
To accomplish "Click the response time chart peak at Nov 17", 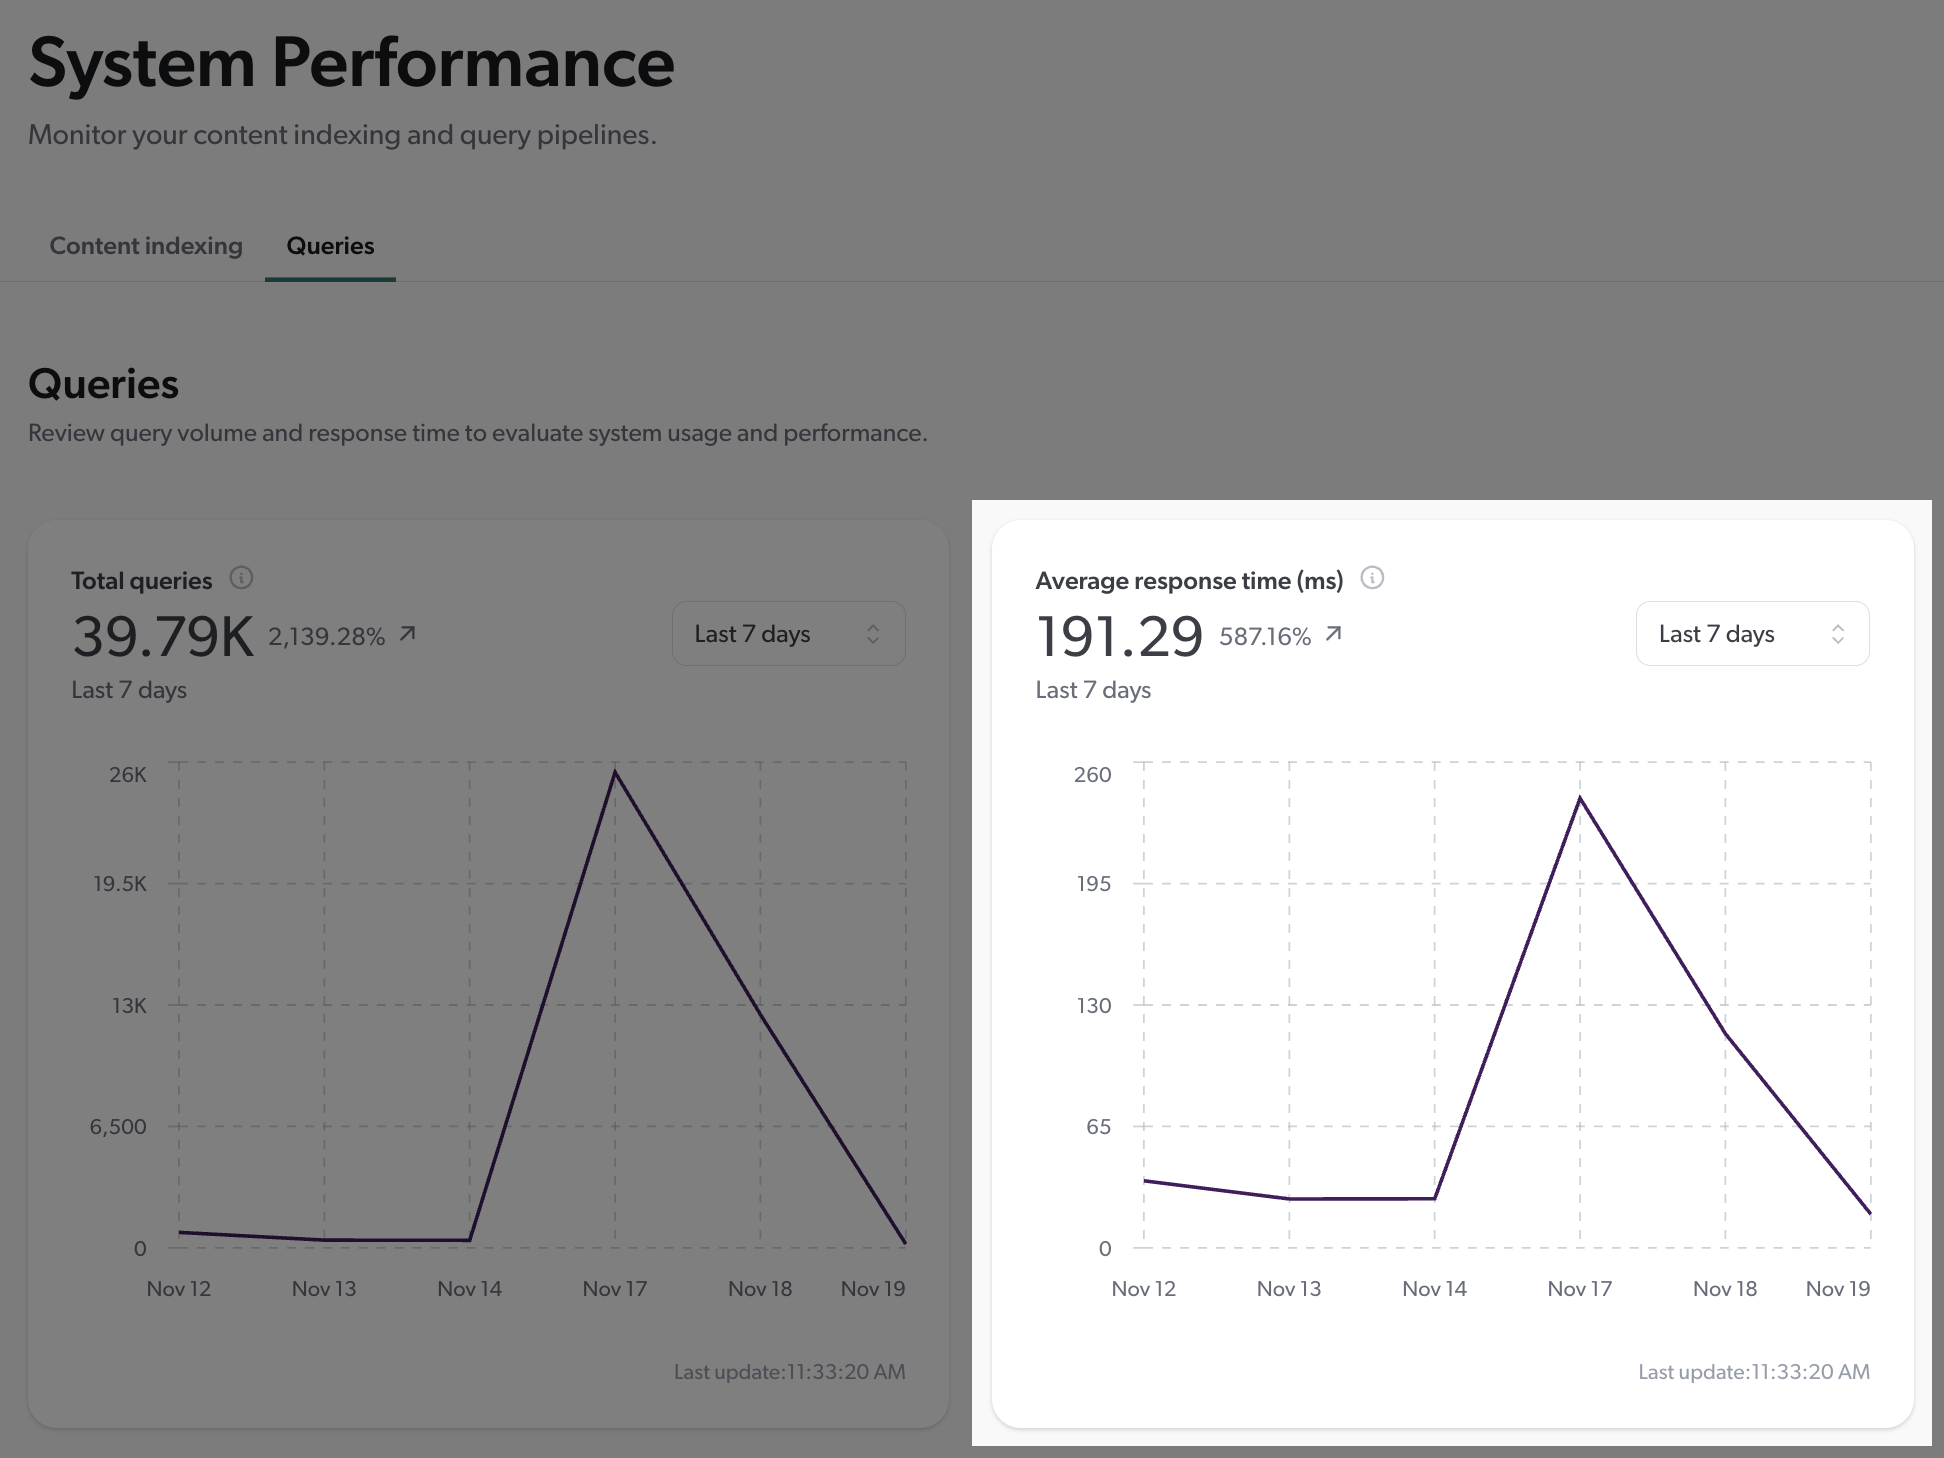I will click(1579, 798).
